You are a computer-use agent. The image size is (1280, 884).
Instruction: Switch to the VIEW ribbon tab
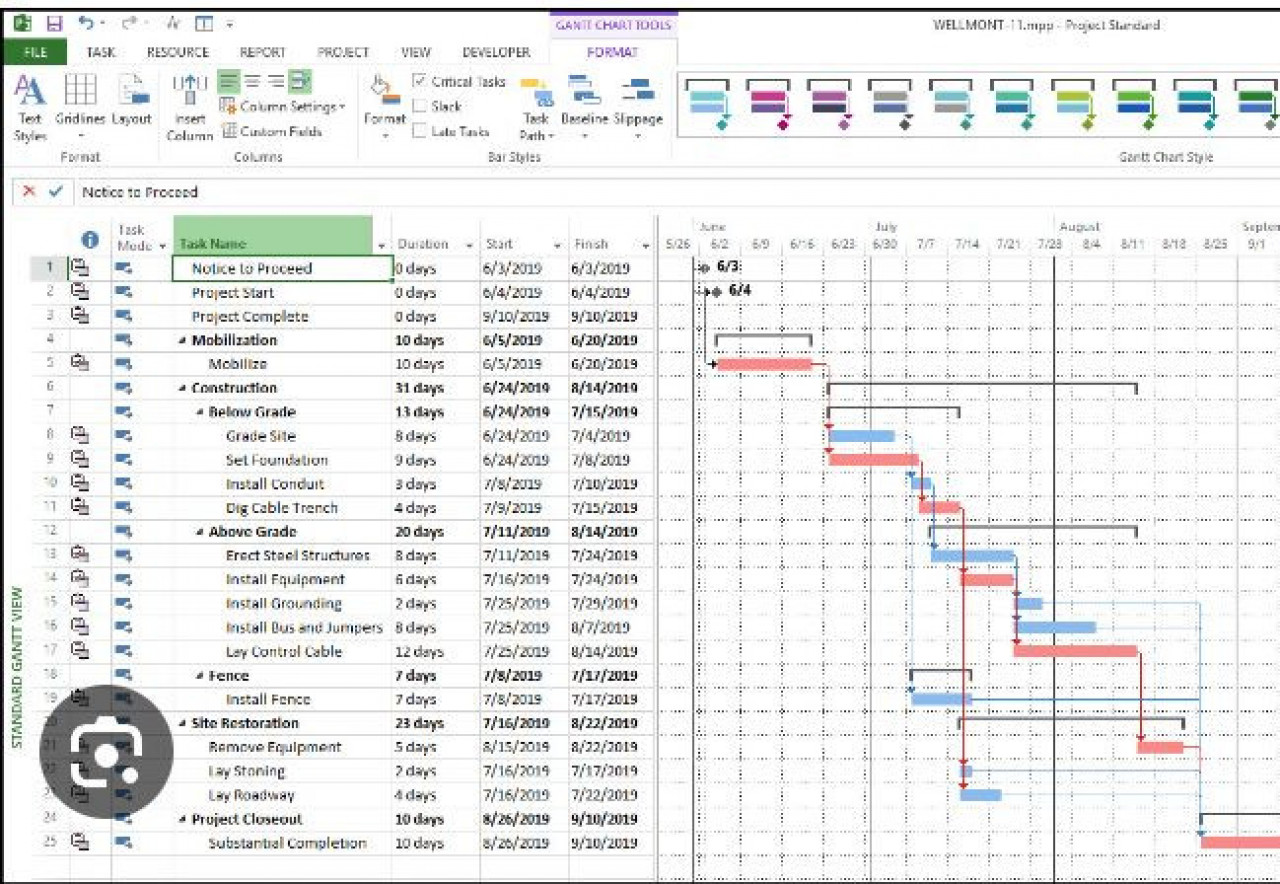416,52
